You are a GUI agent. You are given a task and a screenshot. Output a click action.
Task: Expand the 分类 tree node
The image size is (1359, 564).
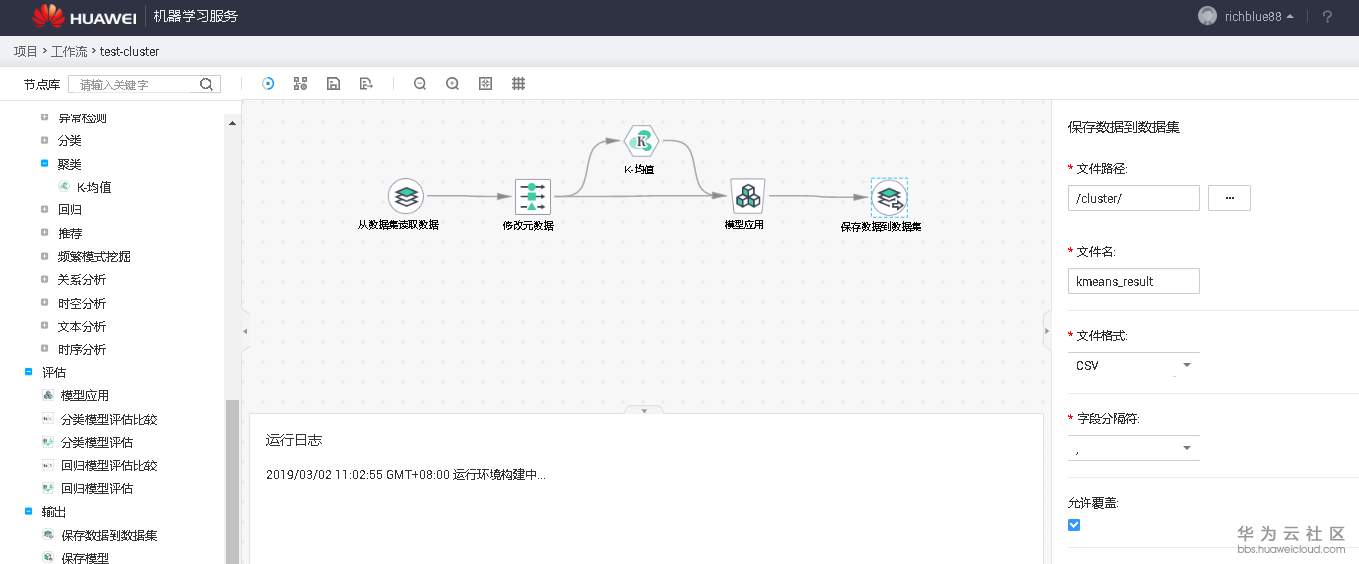[x=44, y=140]
